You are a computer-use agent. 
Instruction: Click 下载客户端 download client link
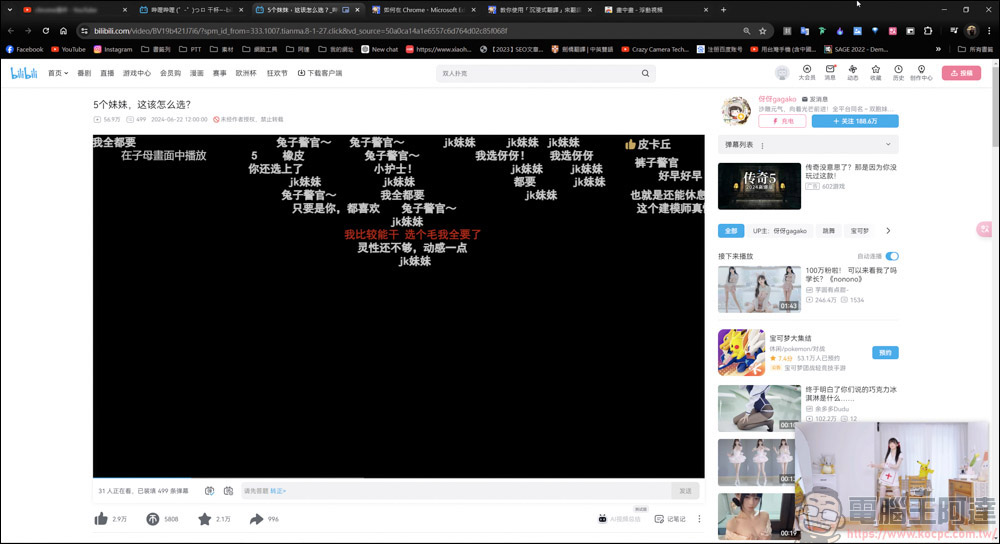[320, 73]
